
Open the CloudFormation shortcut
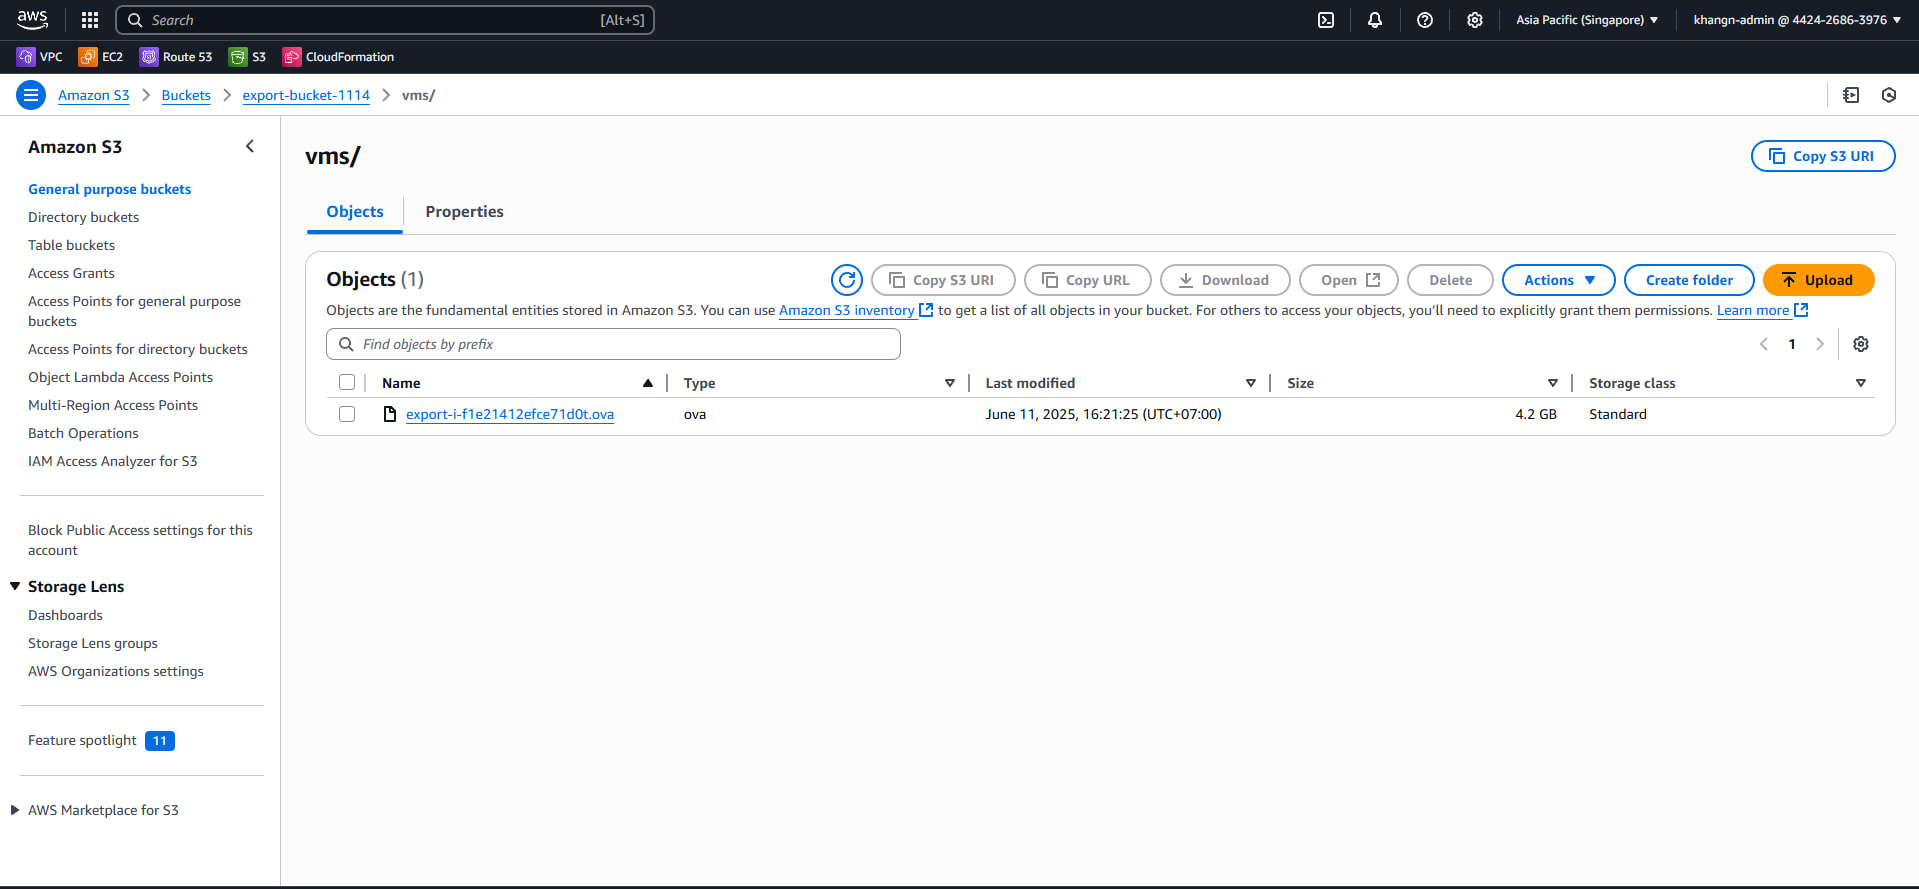338,57
